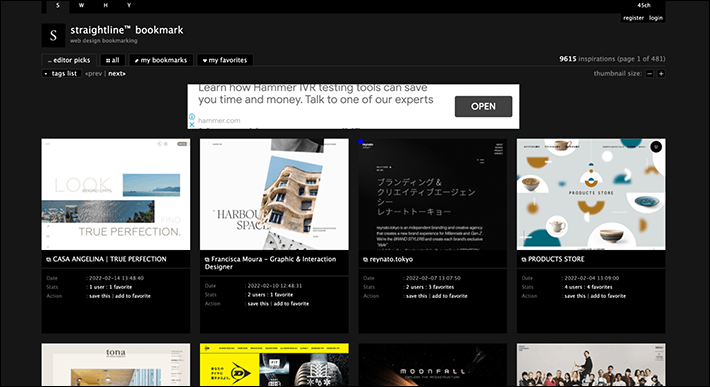Click the 45ch link
The image size is (710, 387).
(x=644, y=5)
